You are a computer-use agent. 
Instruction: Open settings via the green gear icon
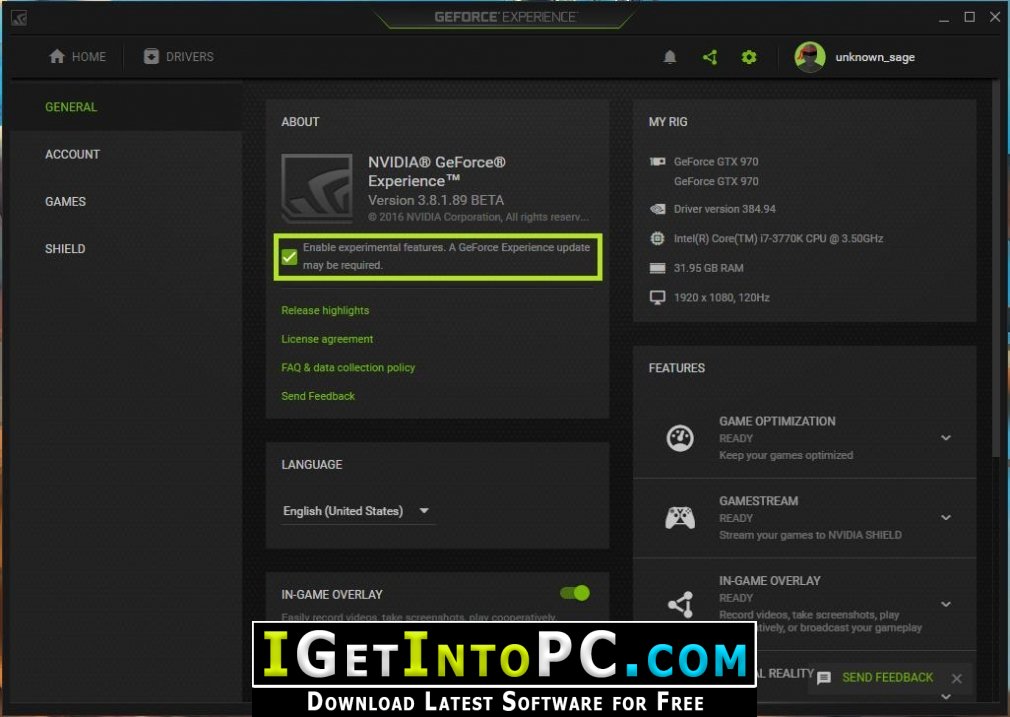coord(748,57)
